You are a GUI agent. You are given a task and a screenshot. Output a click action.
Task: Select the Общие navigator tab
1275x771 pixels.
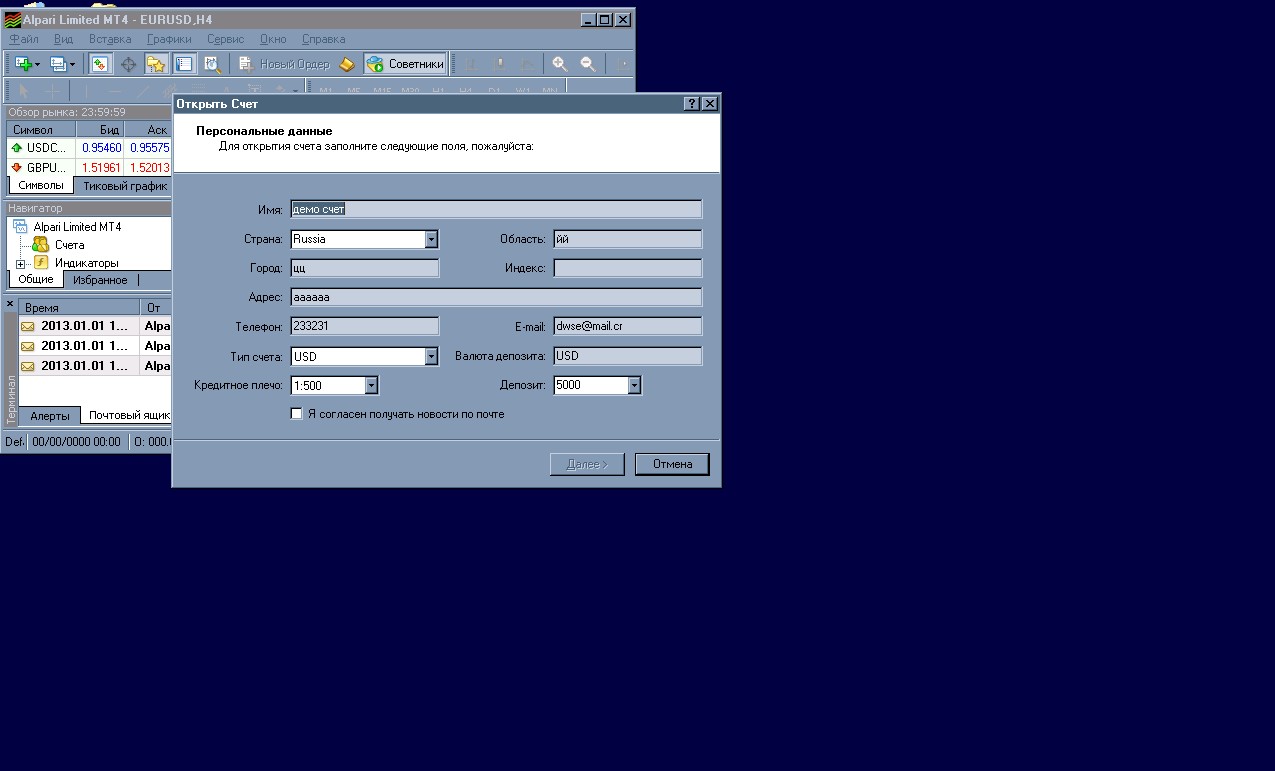36,280
